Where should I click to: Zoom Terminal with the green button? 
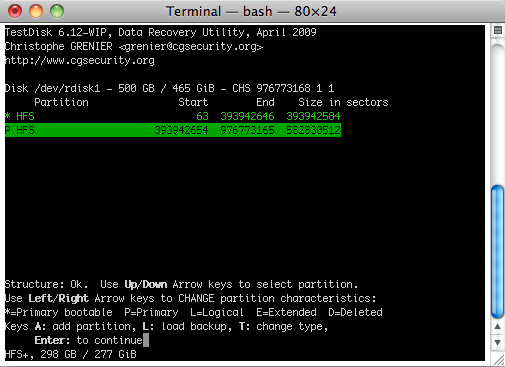coord(57,11)
